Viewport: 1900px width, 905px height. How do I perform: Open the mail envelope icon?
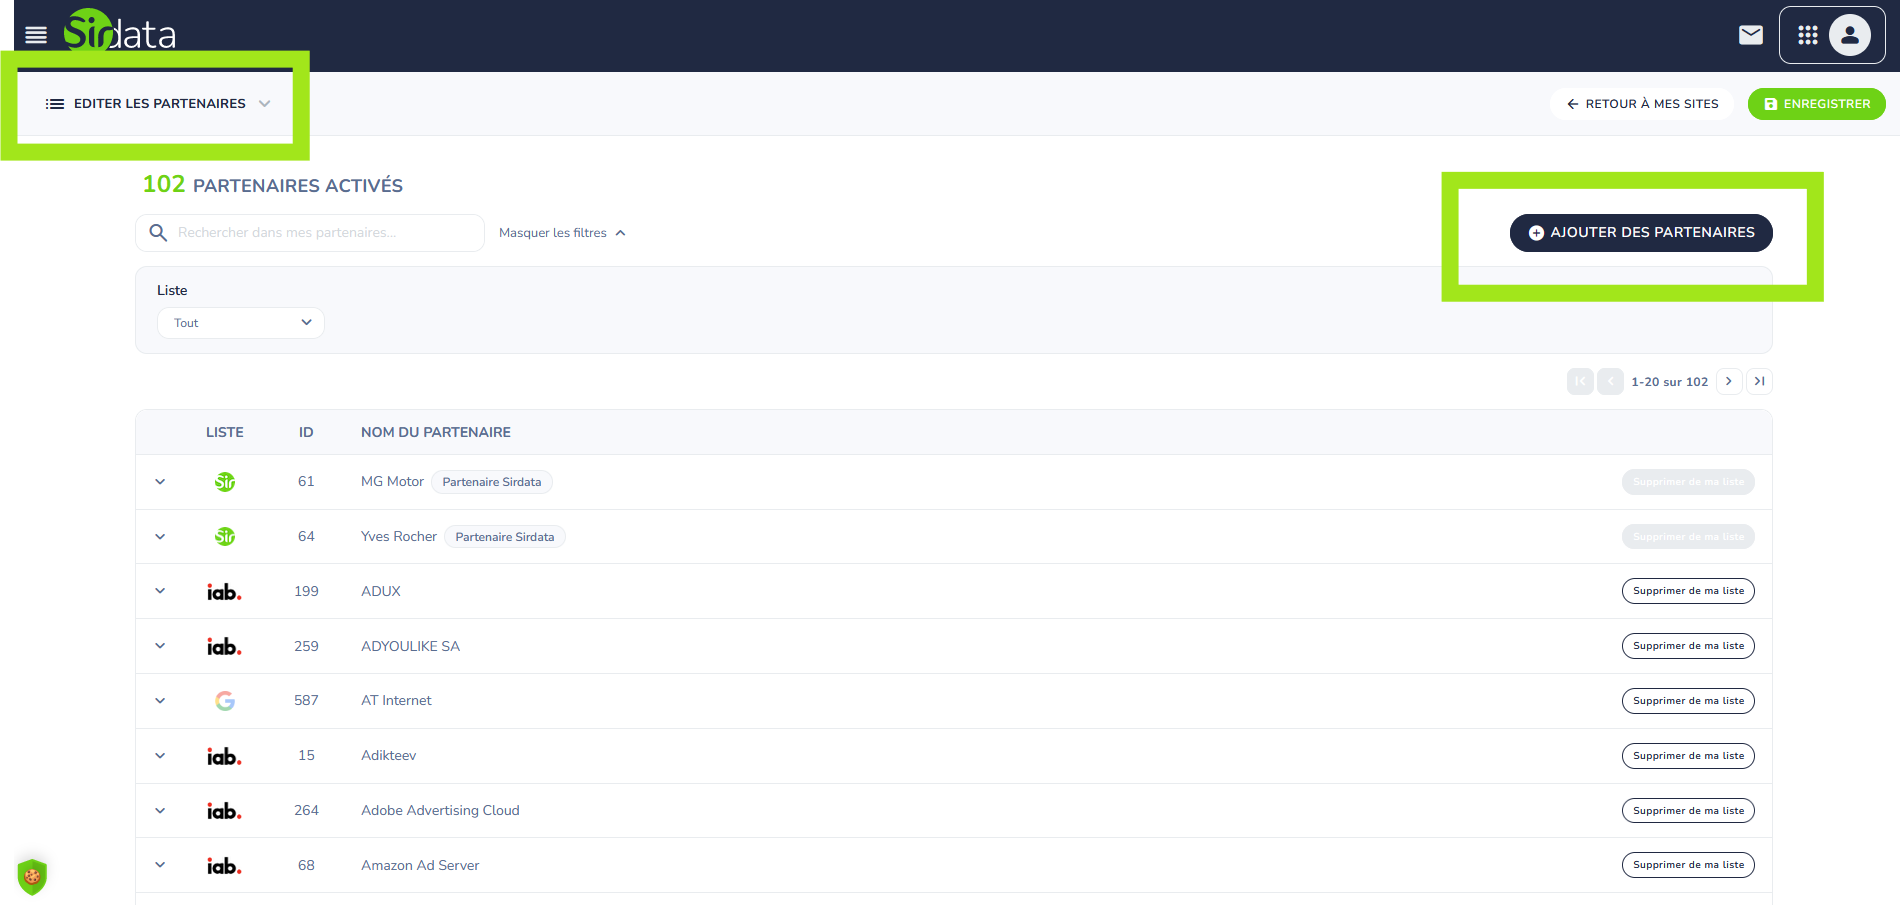pos(1750,35)
